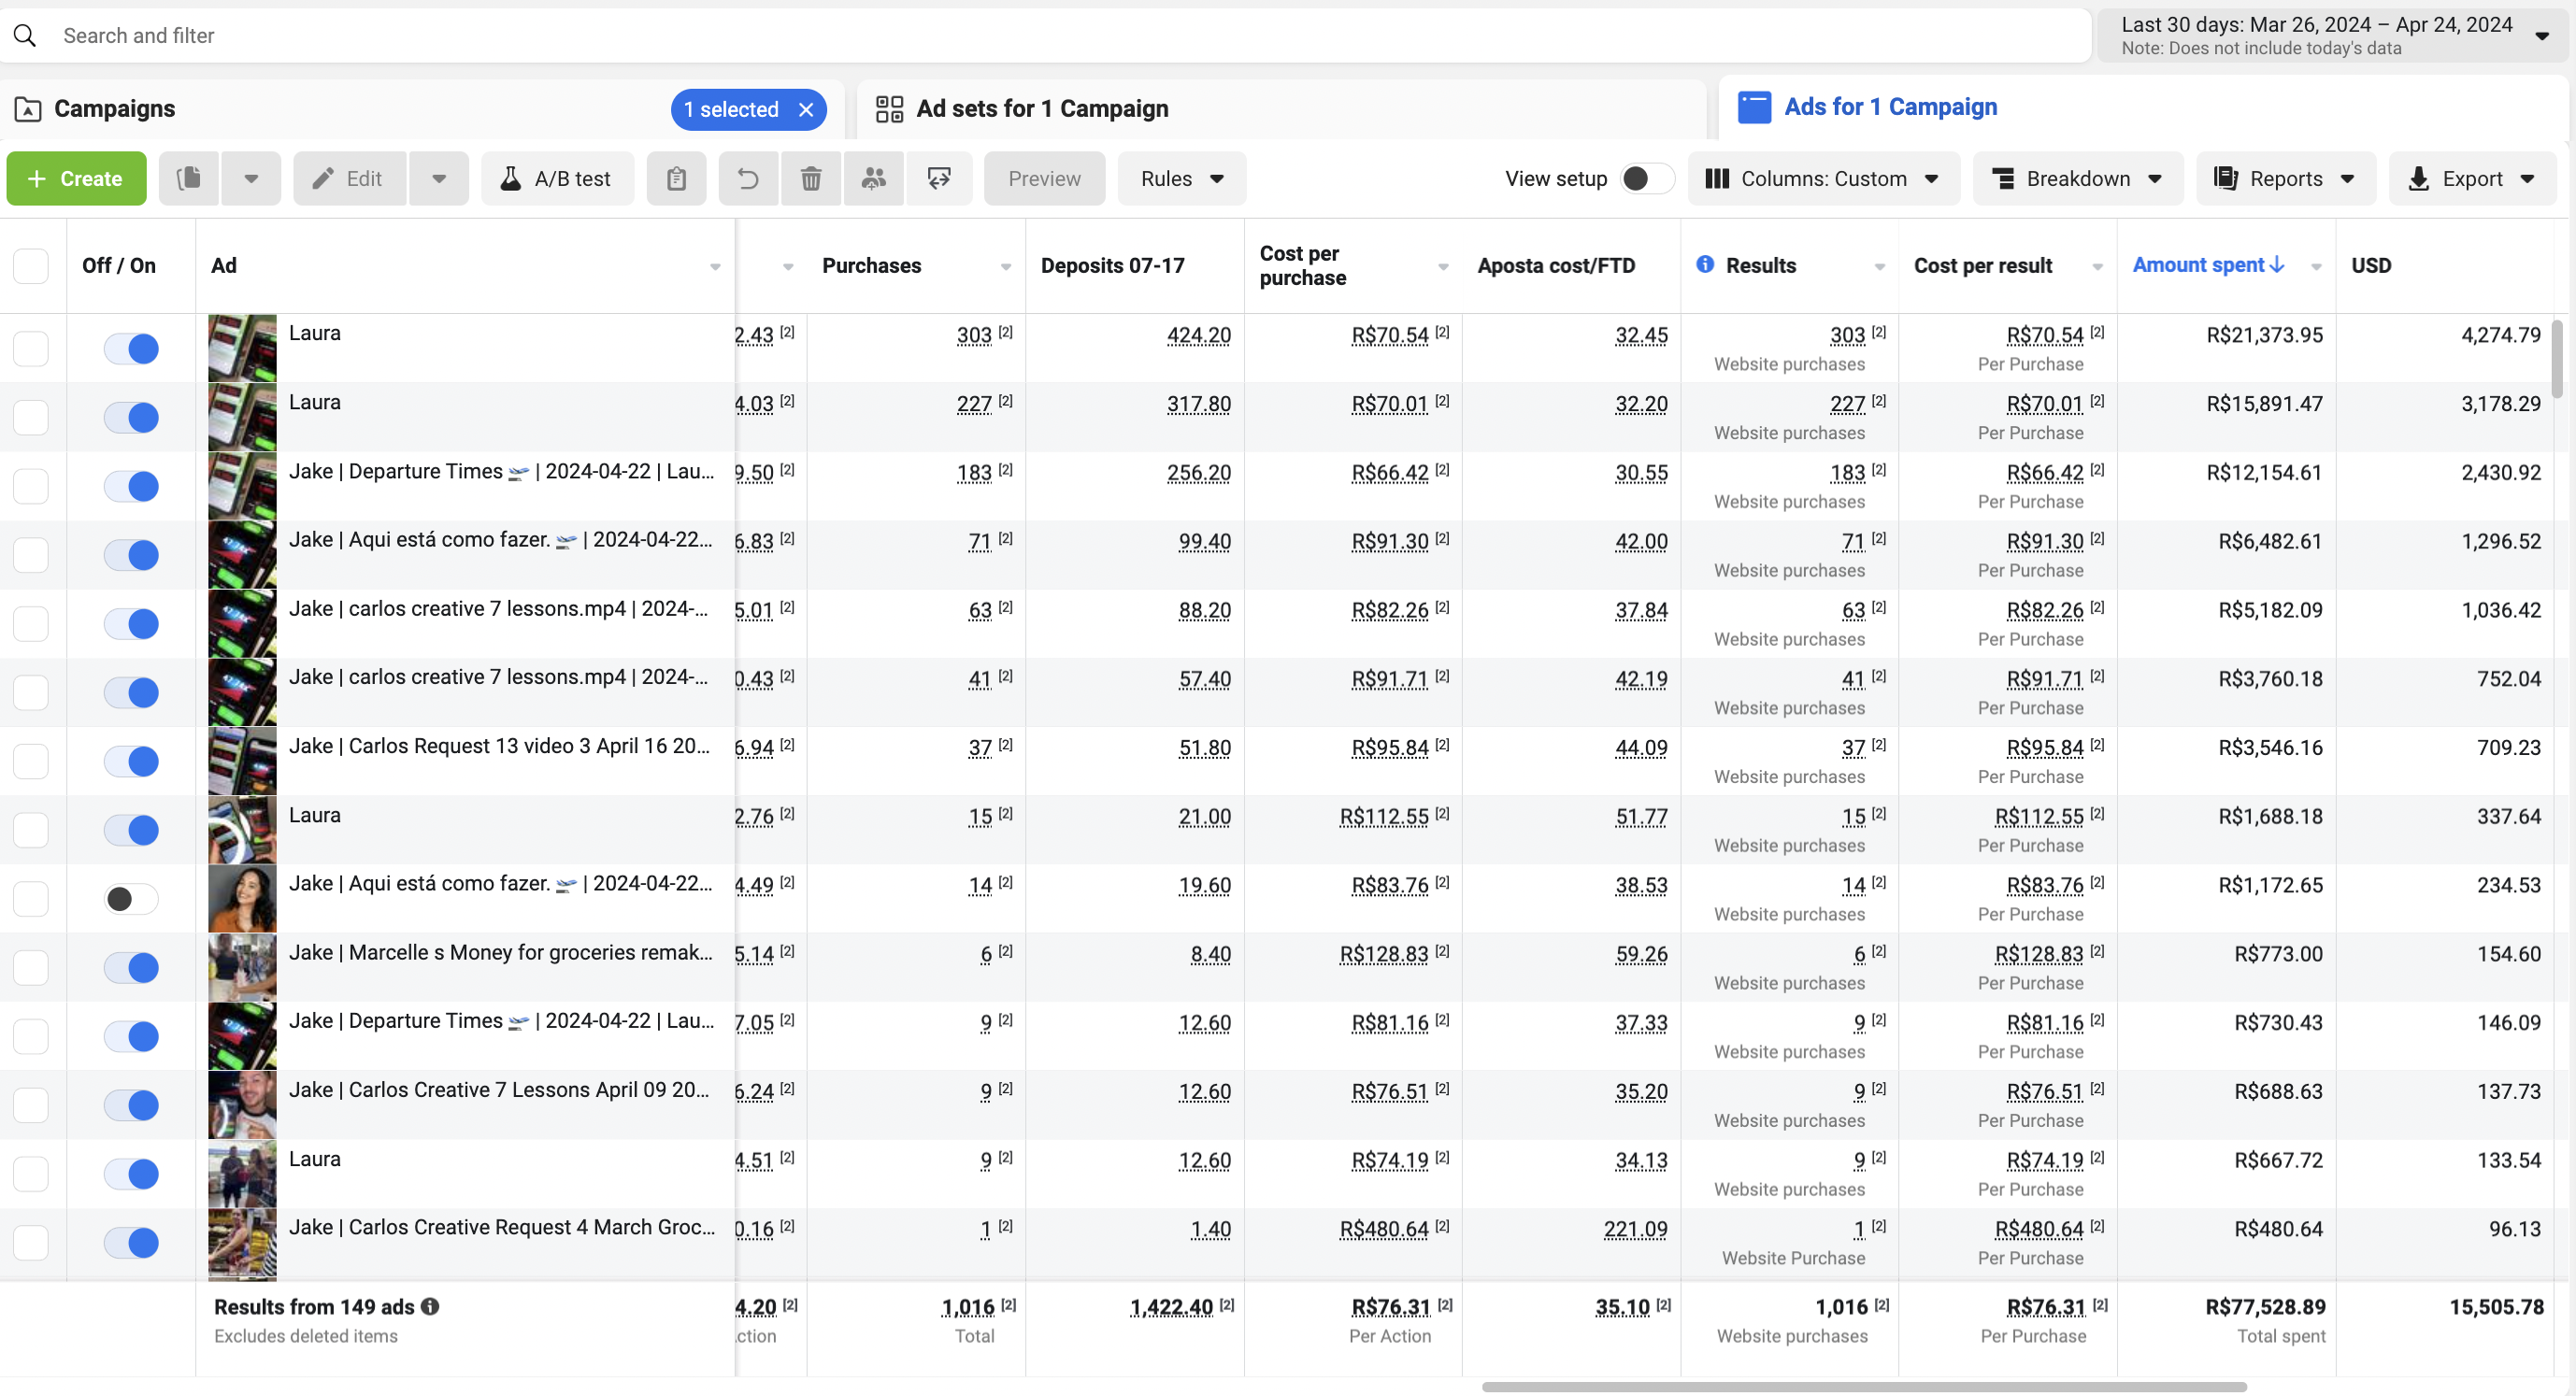Click the feedback comment icon in toolbar
The height and width of the screenshot is (1396, 2576).
click(x=938, y=178)
